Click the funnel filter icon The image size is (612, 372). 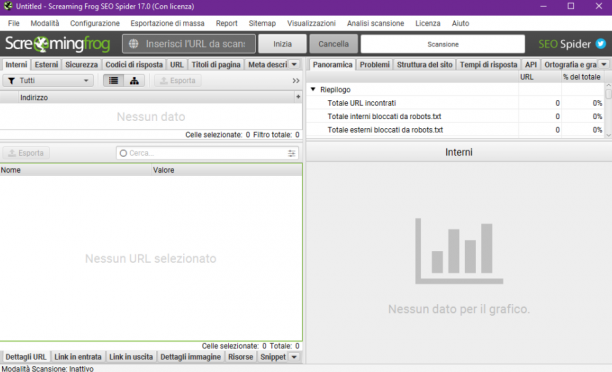click(x=12, y=81)
